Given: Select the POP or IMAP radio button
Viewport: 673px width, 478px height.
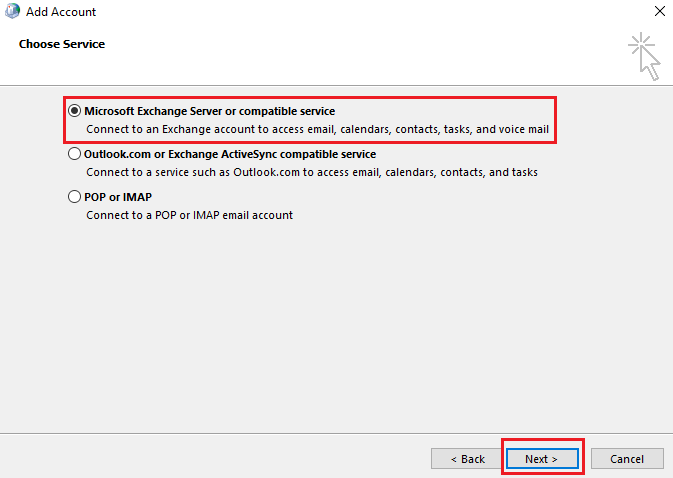Looking at the screenshot, I should coord(75,197).
